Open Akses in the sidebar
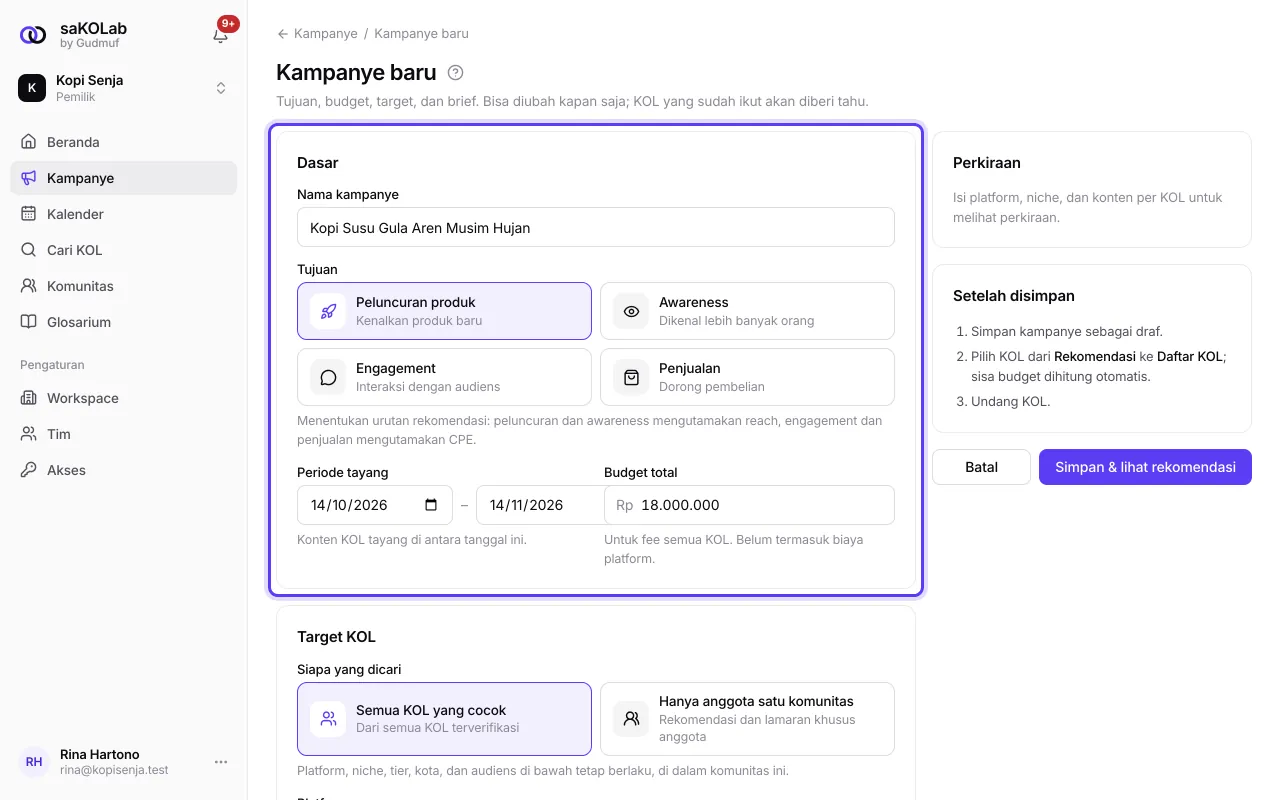 (x=124, y=470)
